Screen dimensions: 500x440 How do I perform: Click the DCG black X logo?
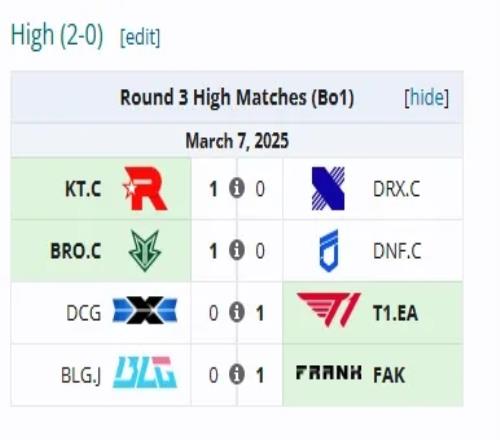[145, 310]
